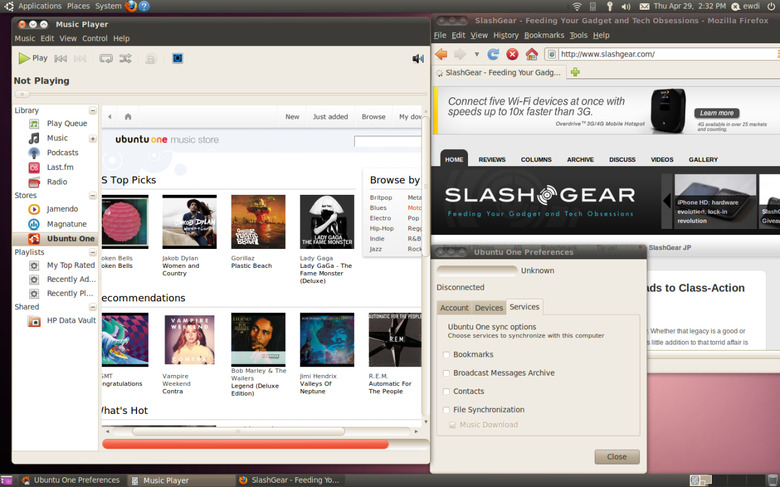This screenshot has width=780, height=487.
Task: Open the Applications menu in top panel
Action: [39, 6]
